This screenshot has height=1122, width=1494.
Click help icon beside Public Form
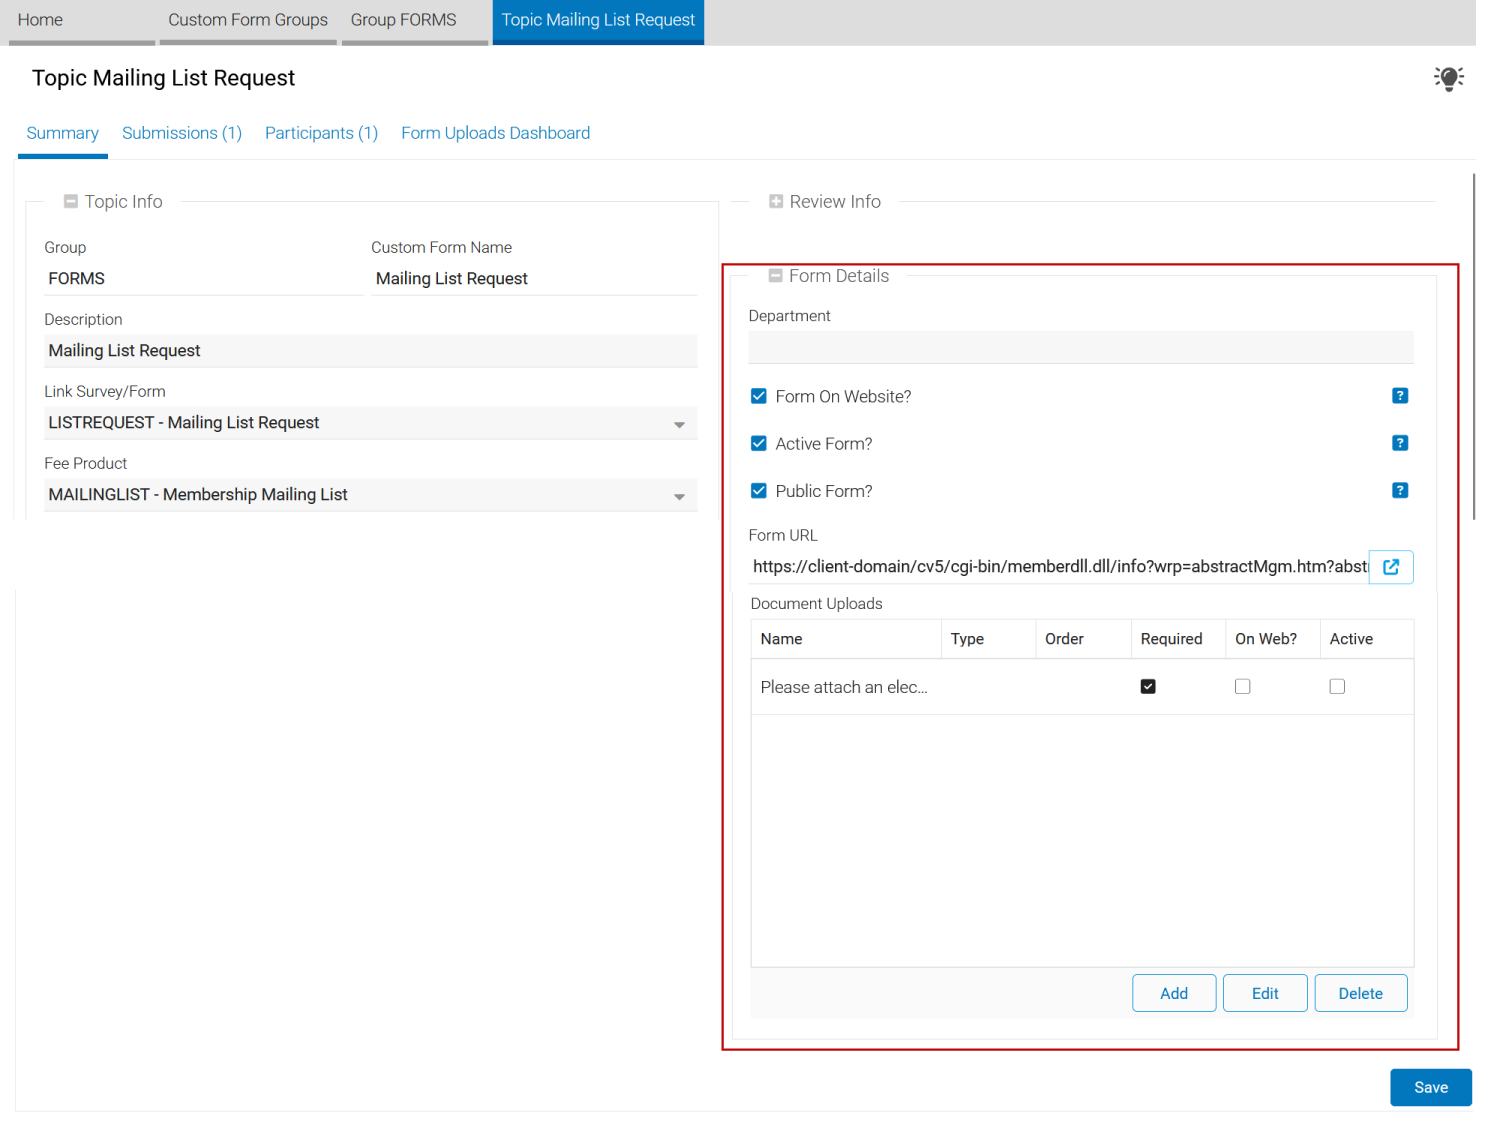click(x=1400, y=490)
